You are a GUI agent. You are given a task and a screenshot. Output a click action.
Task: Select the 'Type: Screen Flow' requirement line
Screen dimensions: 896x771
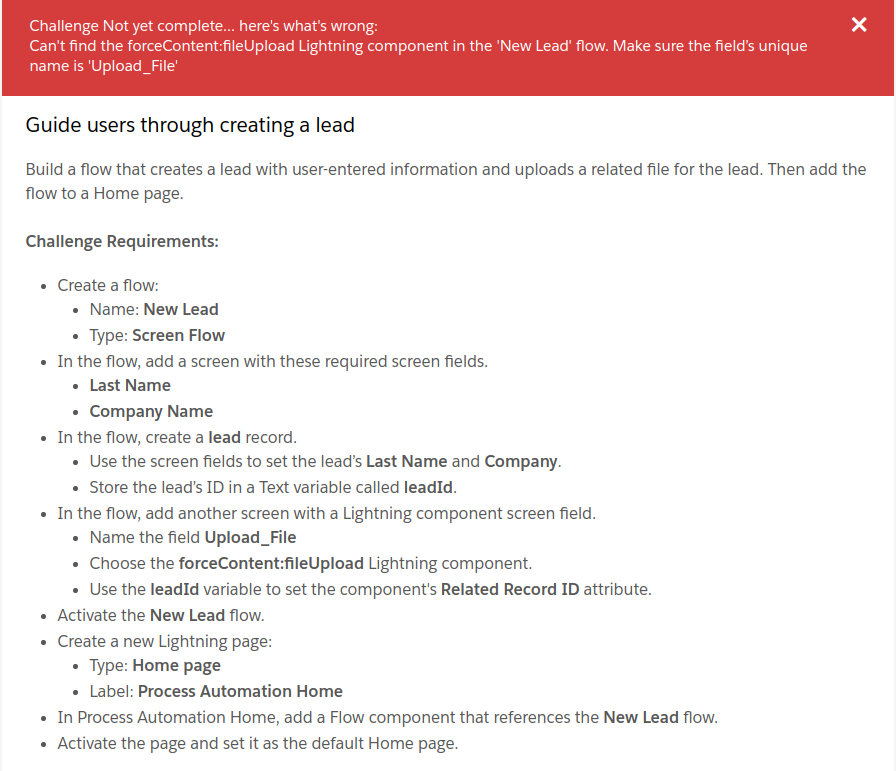(157, 335)
